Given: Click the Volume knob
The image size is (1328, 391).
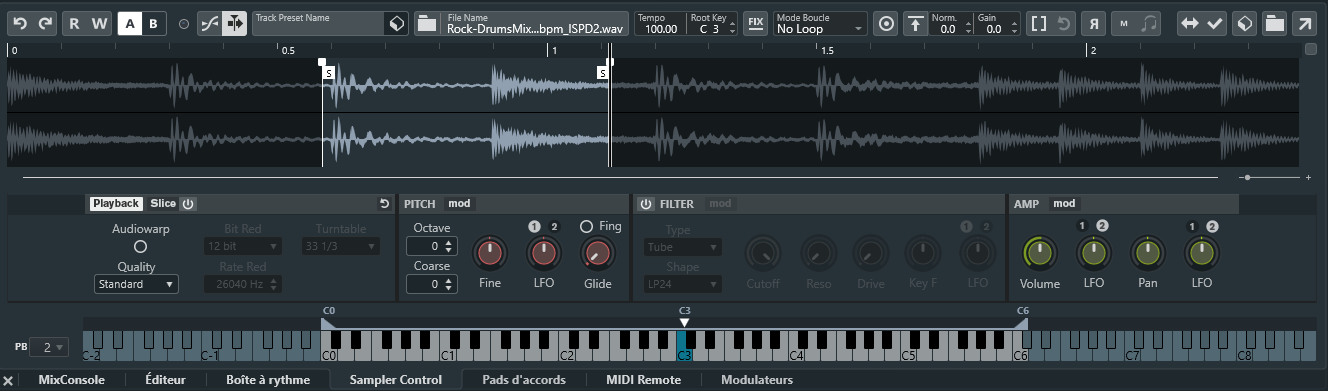Looking at the screenshot, I should (x=1039, y=254).
